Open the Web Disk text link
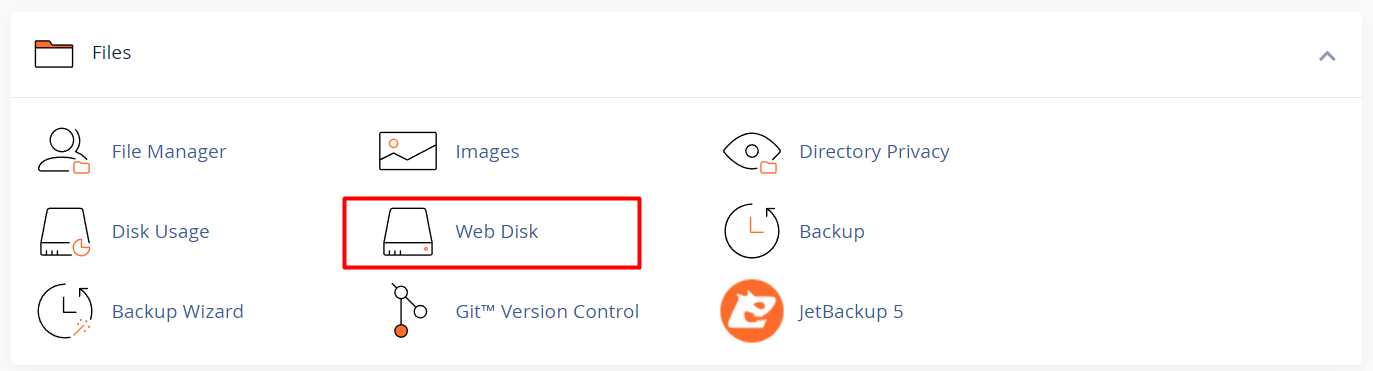The height and width of the screenshot is (371, 1373). pos(497,232)
